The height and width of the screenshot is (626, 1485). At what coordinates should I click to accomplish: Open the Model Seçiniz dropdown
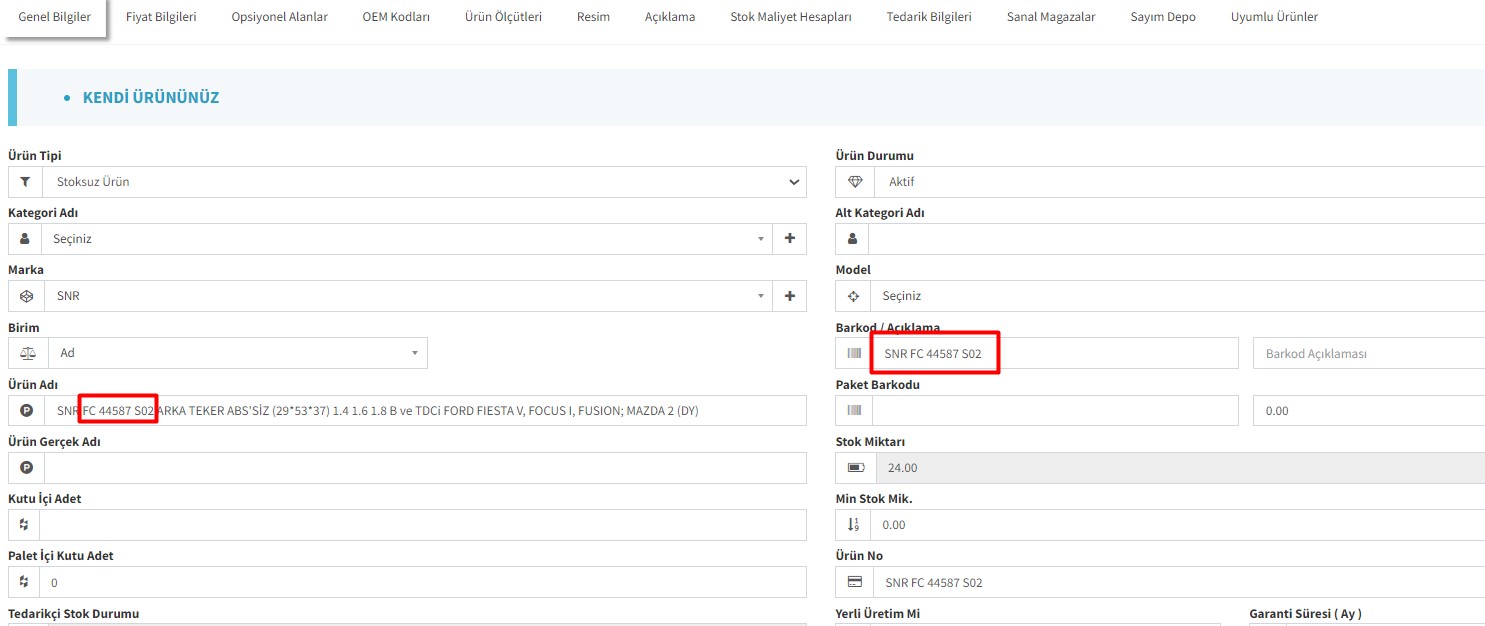click(x=1175, y=296)
